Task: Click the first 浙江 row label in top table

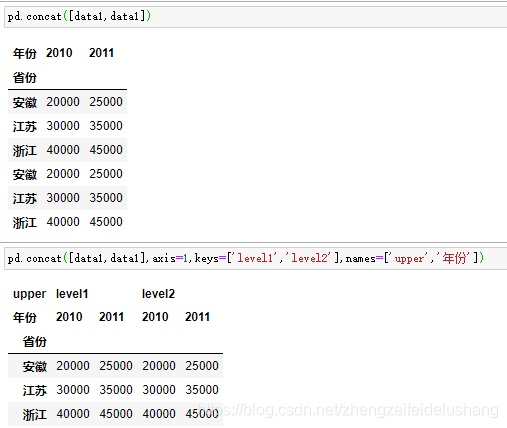Action: (25, 150)
